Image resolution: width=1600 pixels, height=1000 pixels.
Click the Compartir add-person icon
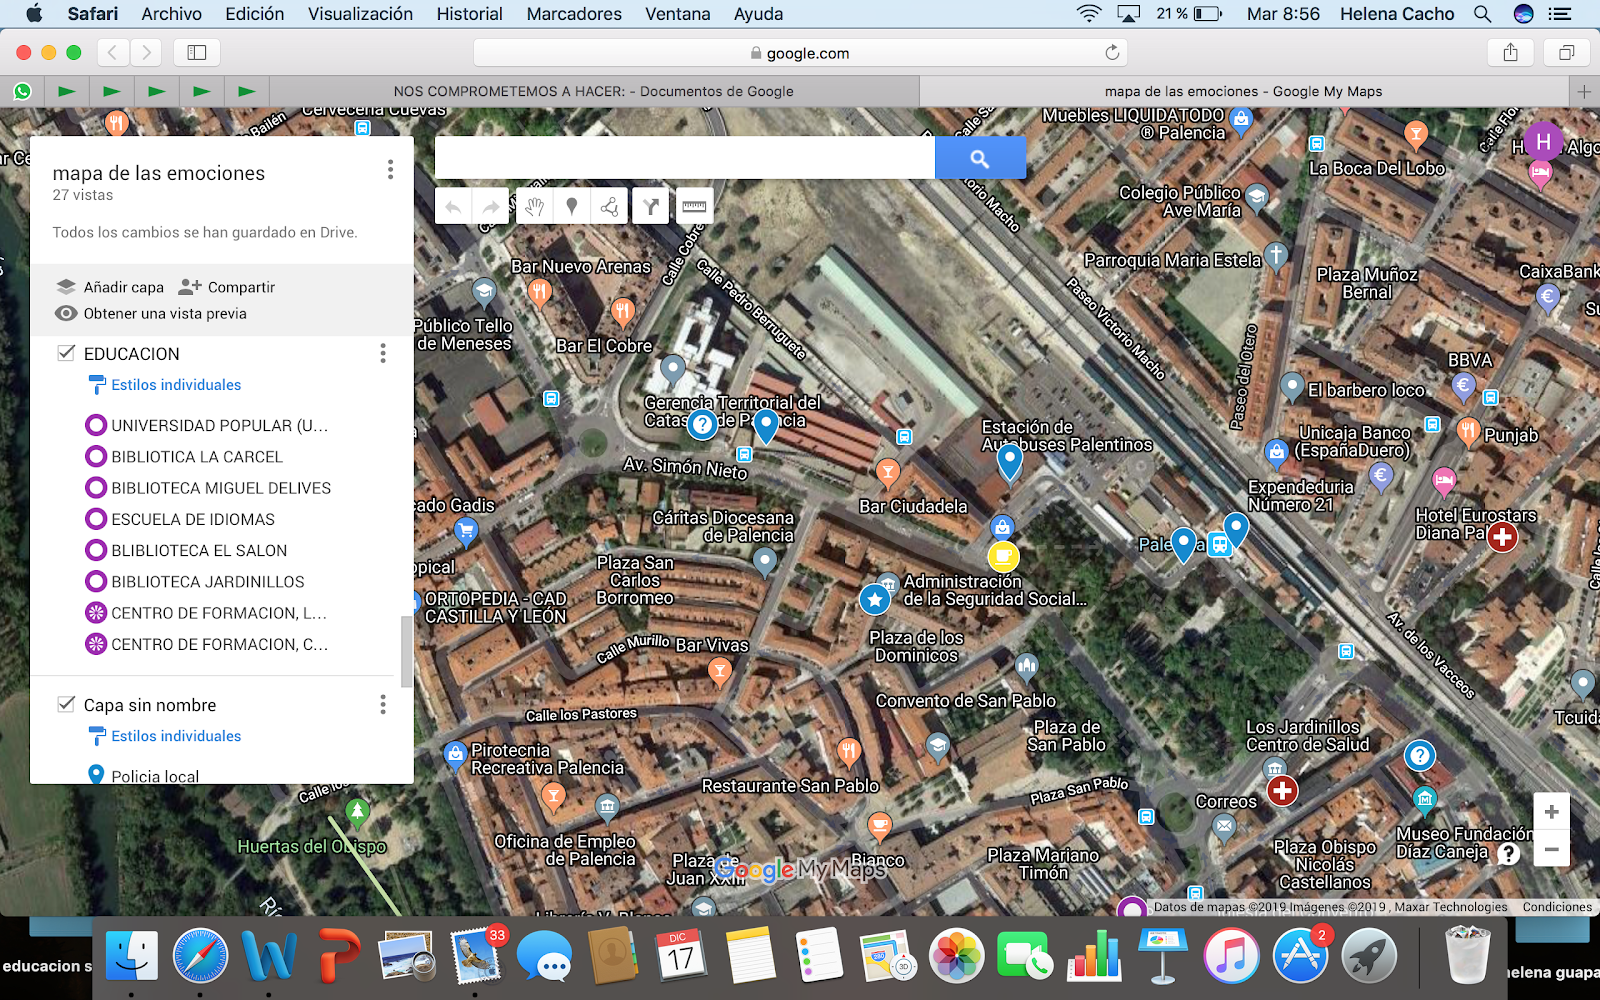(x=190, y=287)
